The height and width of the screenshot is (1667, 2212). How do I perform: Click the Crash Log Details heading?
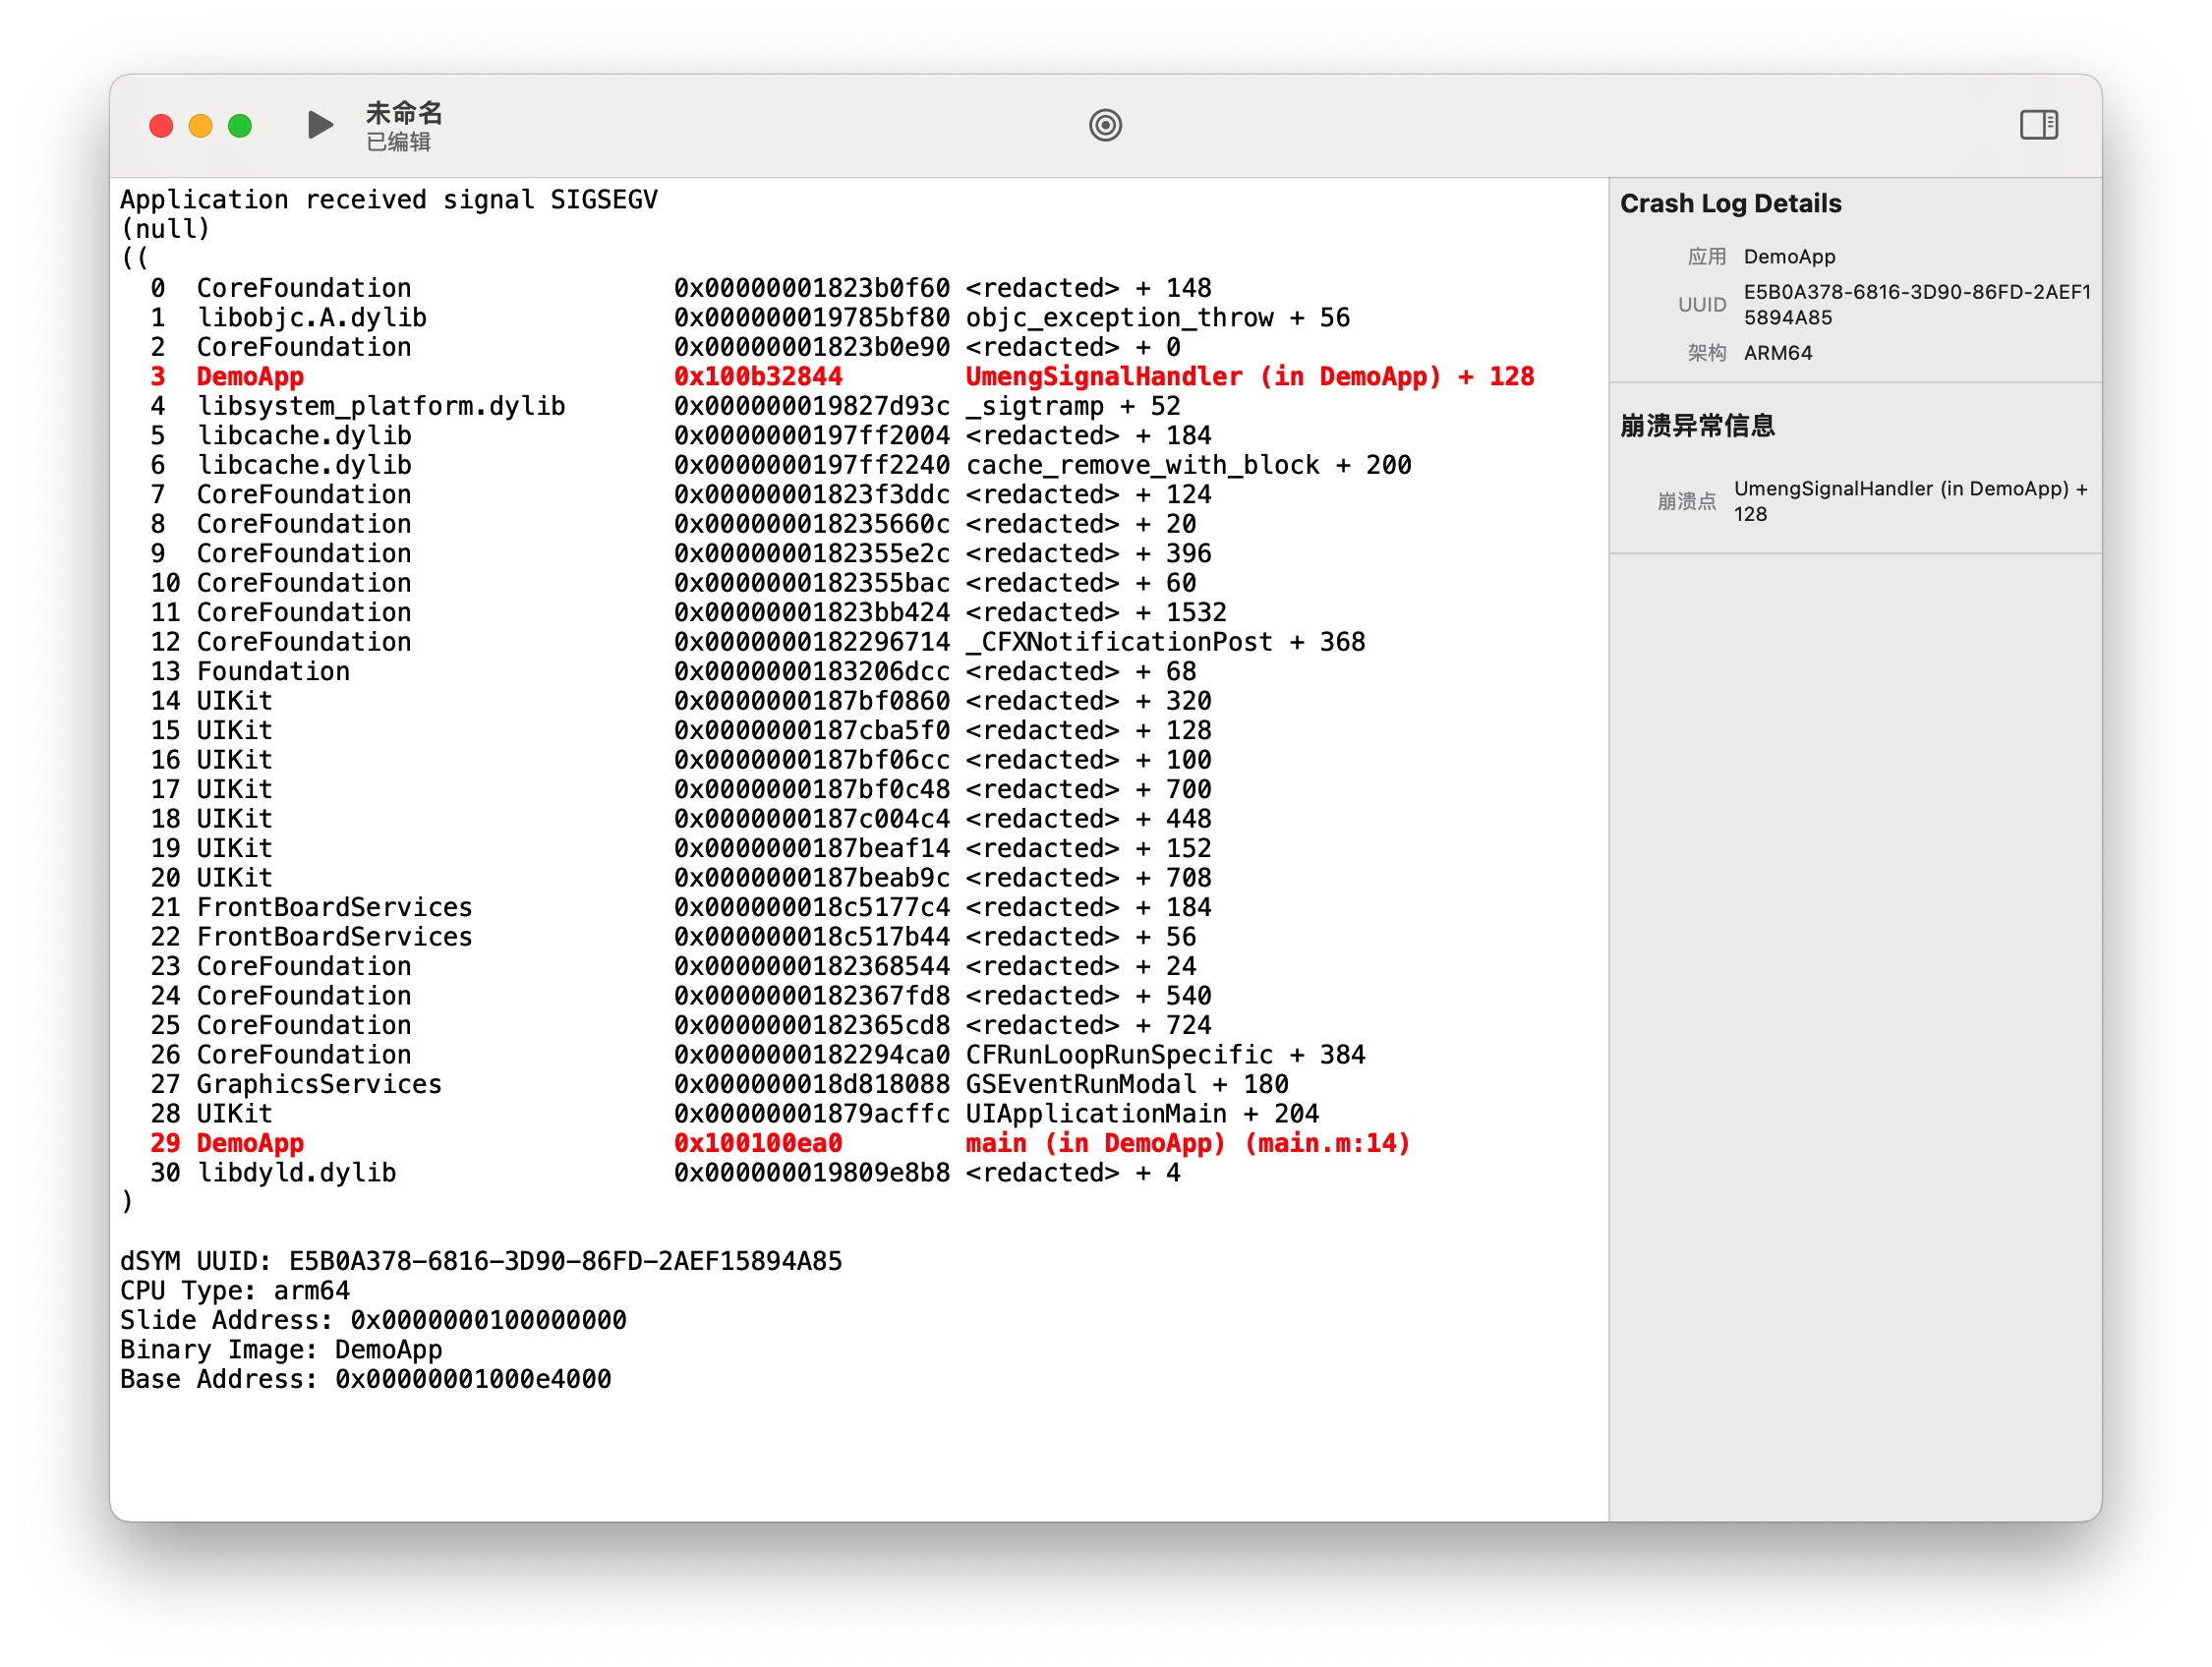(x=1730, y=204)
